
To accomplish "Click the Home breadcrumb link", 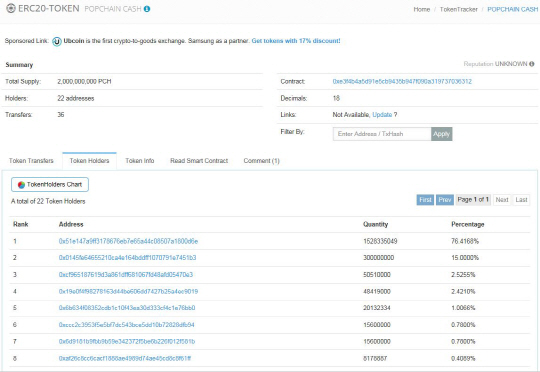I will tap(422, 9).
